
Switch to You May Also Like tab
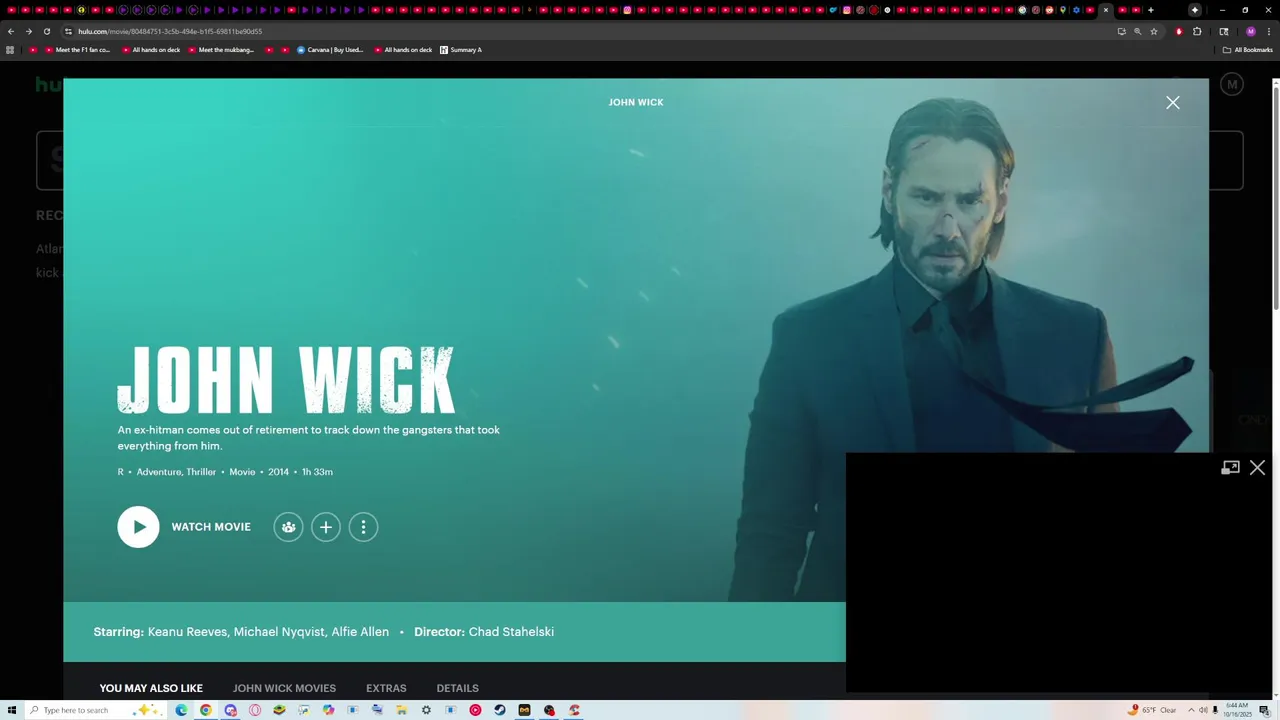(x=151, y=688)
